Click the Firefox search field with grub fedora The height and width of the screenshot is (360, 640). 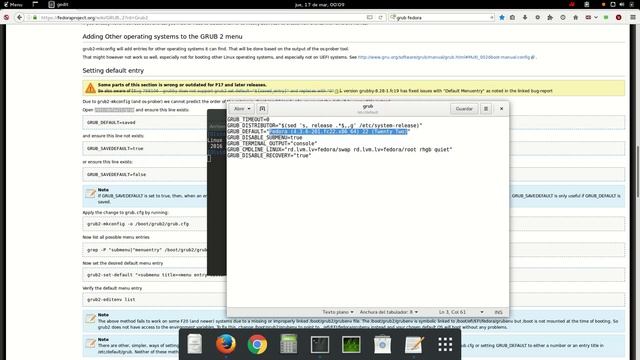click(x=442, y=18)
